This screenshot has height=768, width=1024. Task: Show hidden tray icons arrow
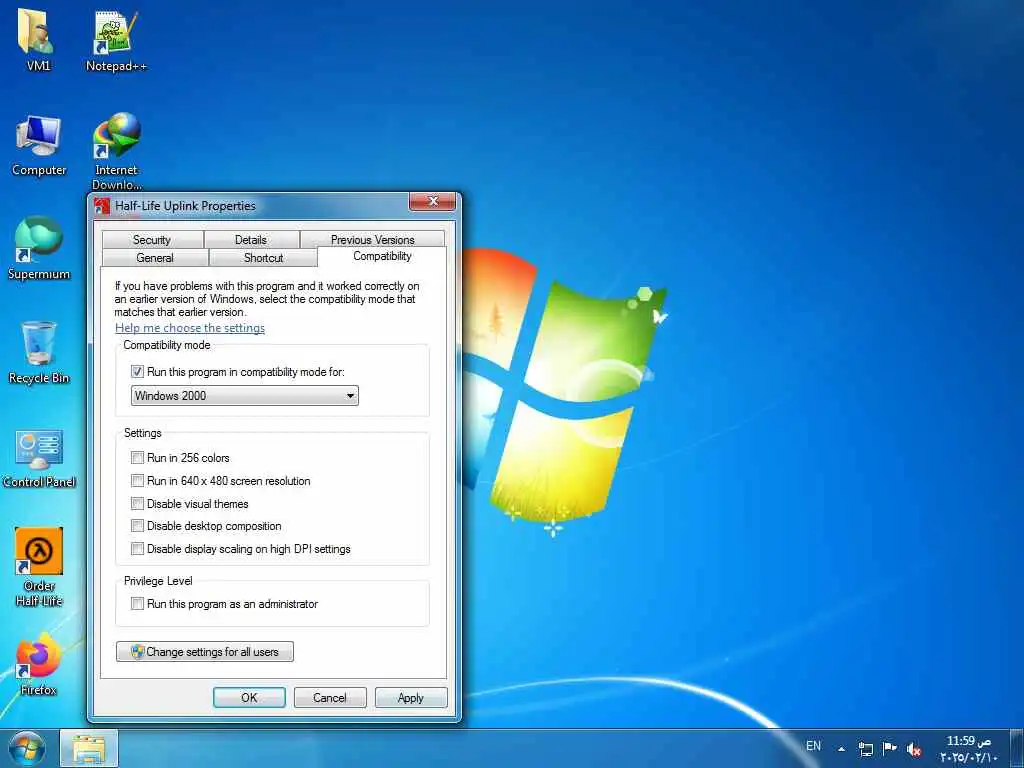click(x=842, y=749)
